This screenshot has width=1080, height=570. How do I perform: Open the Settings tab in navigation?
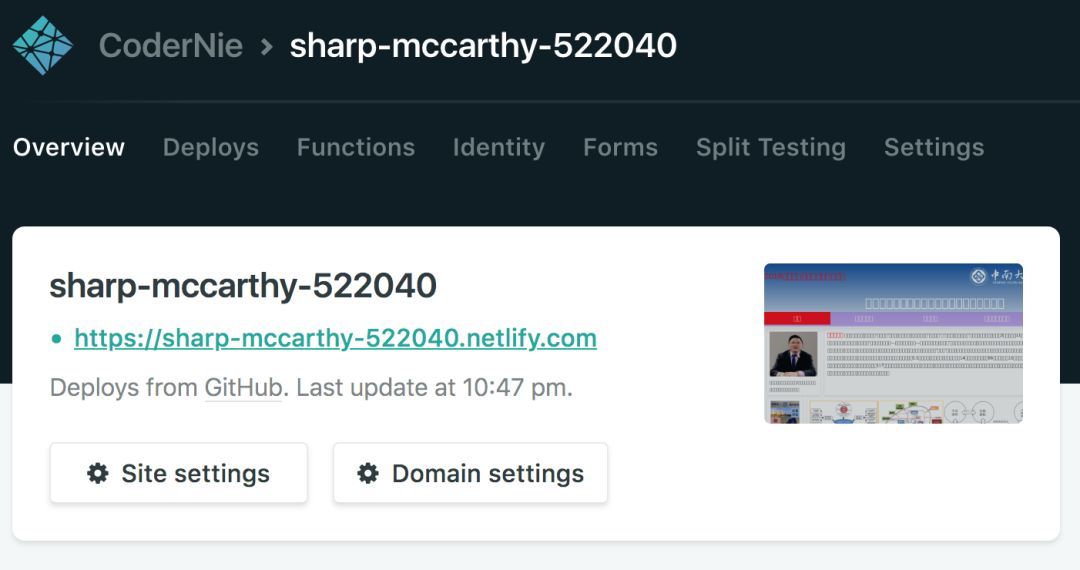[x=934, y=147]
